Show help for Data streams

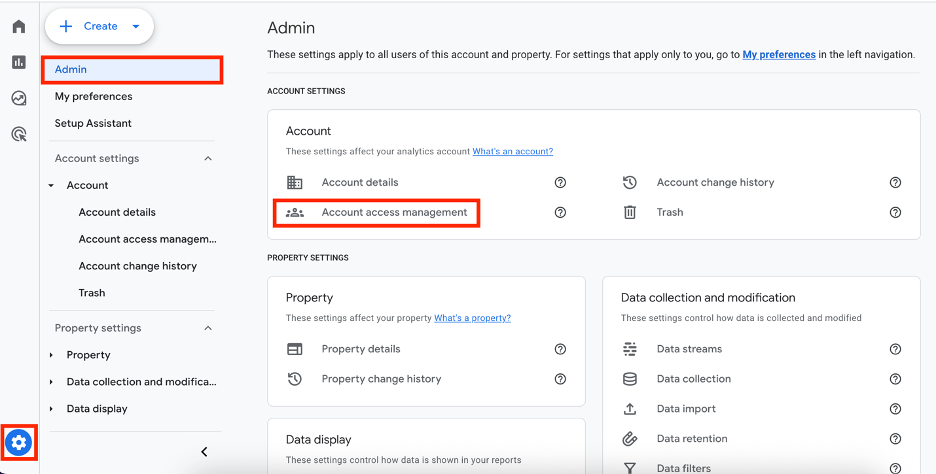click(x=895, y=349)
